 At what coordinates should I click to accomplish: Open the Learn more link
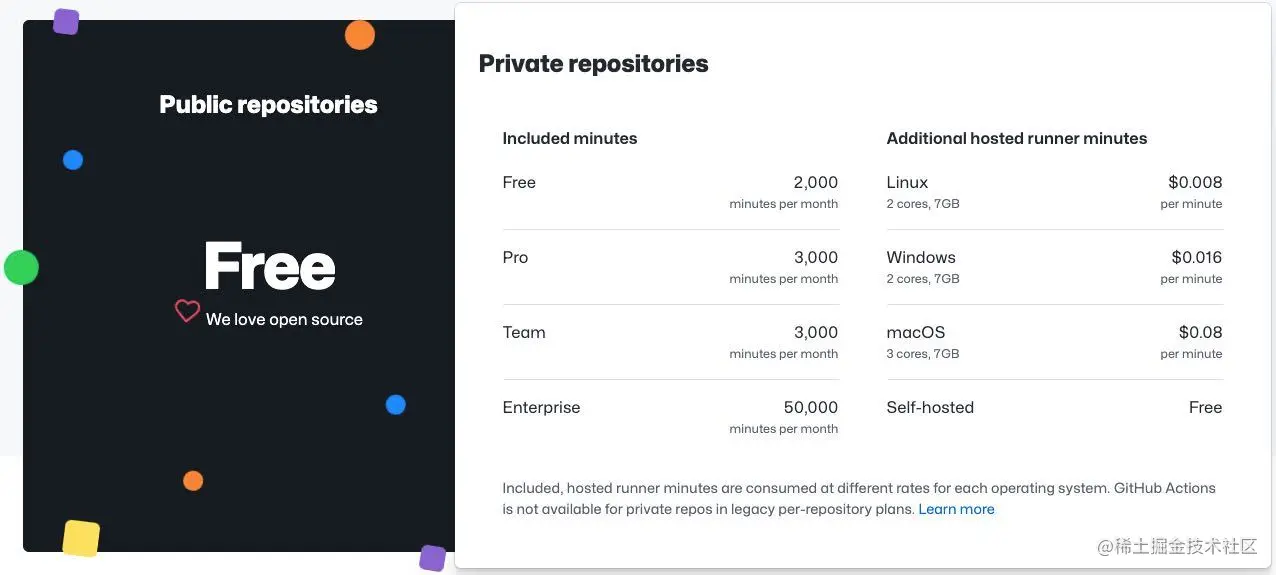tap(956, 509)
